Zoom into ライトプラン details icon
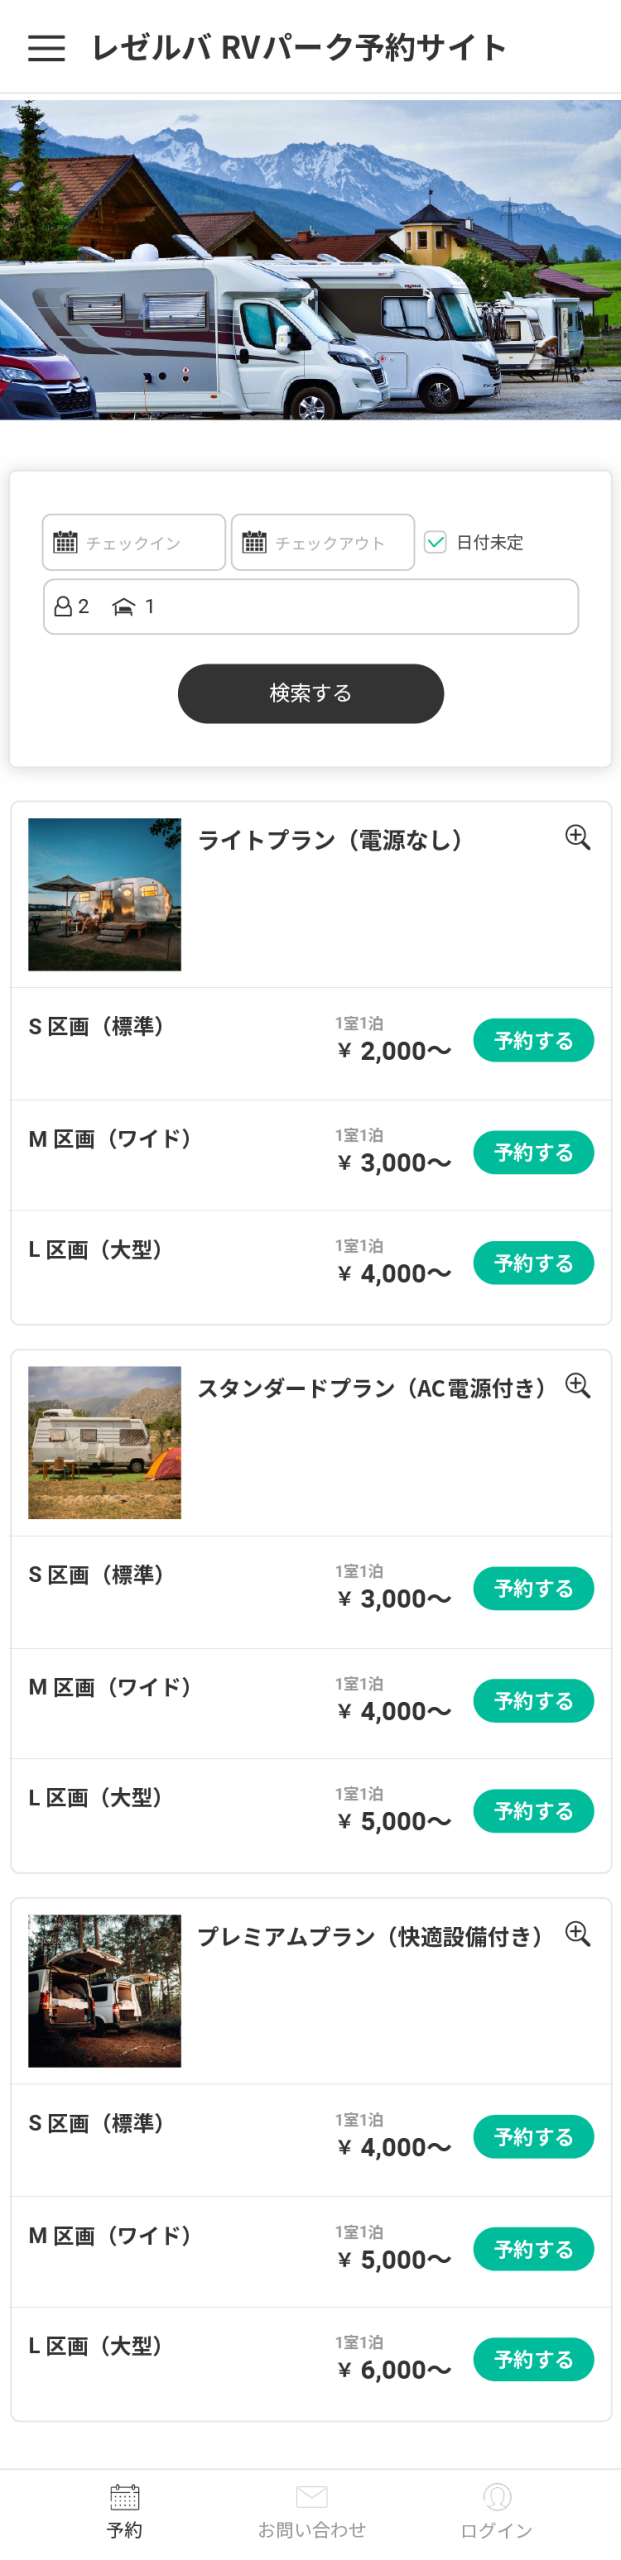 [x=577, y=837]
